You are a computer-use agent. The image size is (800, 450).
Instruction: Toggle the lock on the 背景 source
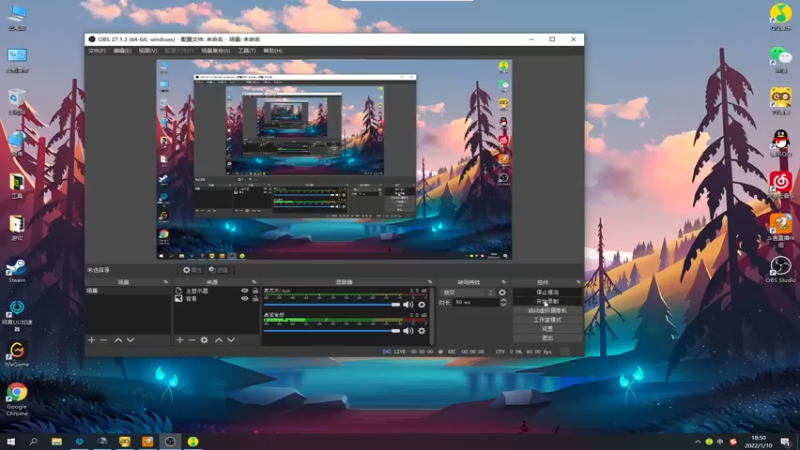coord(256,298)
